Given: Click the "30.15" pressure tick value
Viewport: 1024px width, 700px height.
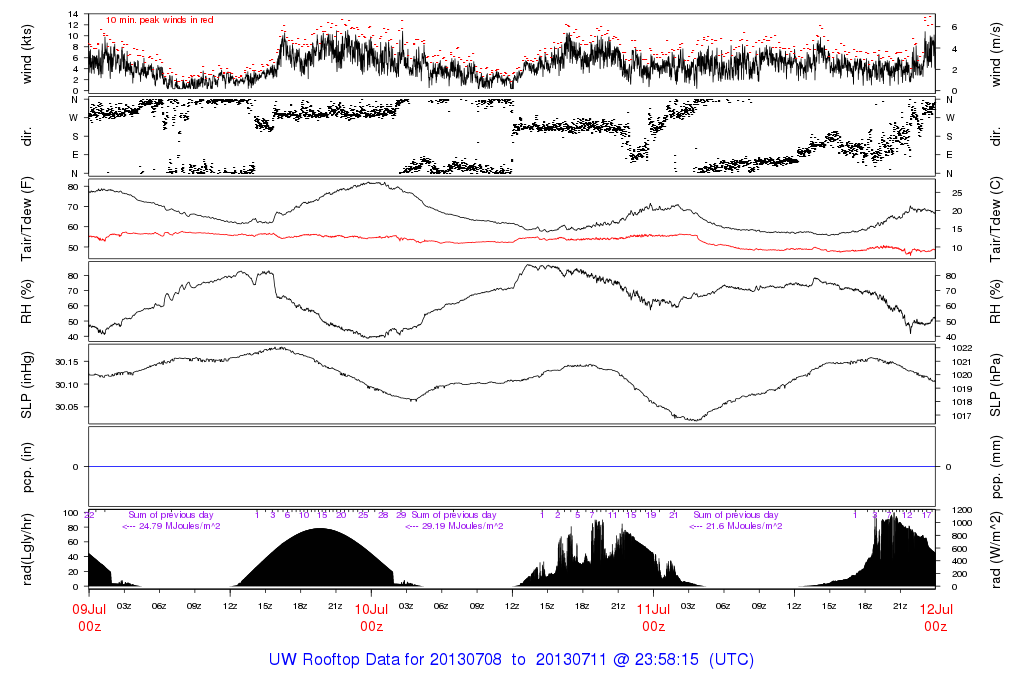Looking at the screenshot, I should click(67, 362).
